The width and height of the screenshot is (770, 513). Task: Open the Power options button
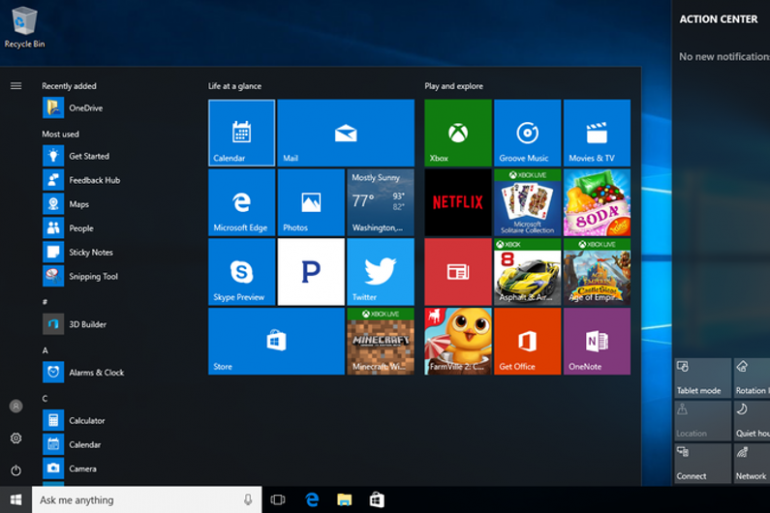click(x=16, y=470)
